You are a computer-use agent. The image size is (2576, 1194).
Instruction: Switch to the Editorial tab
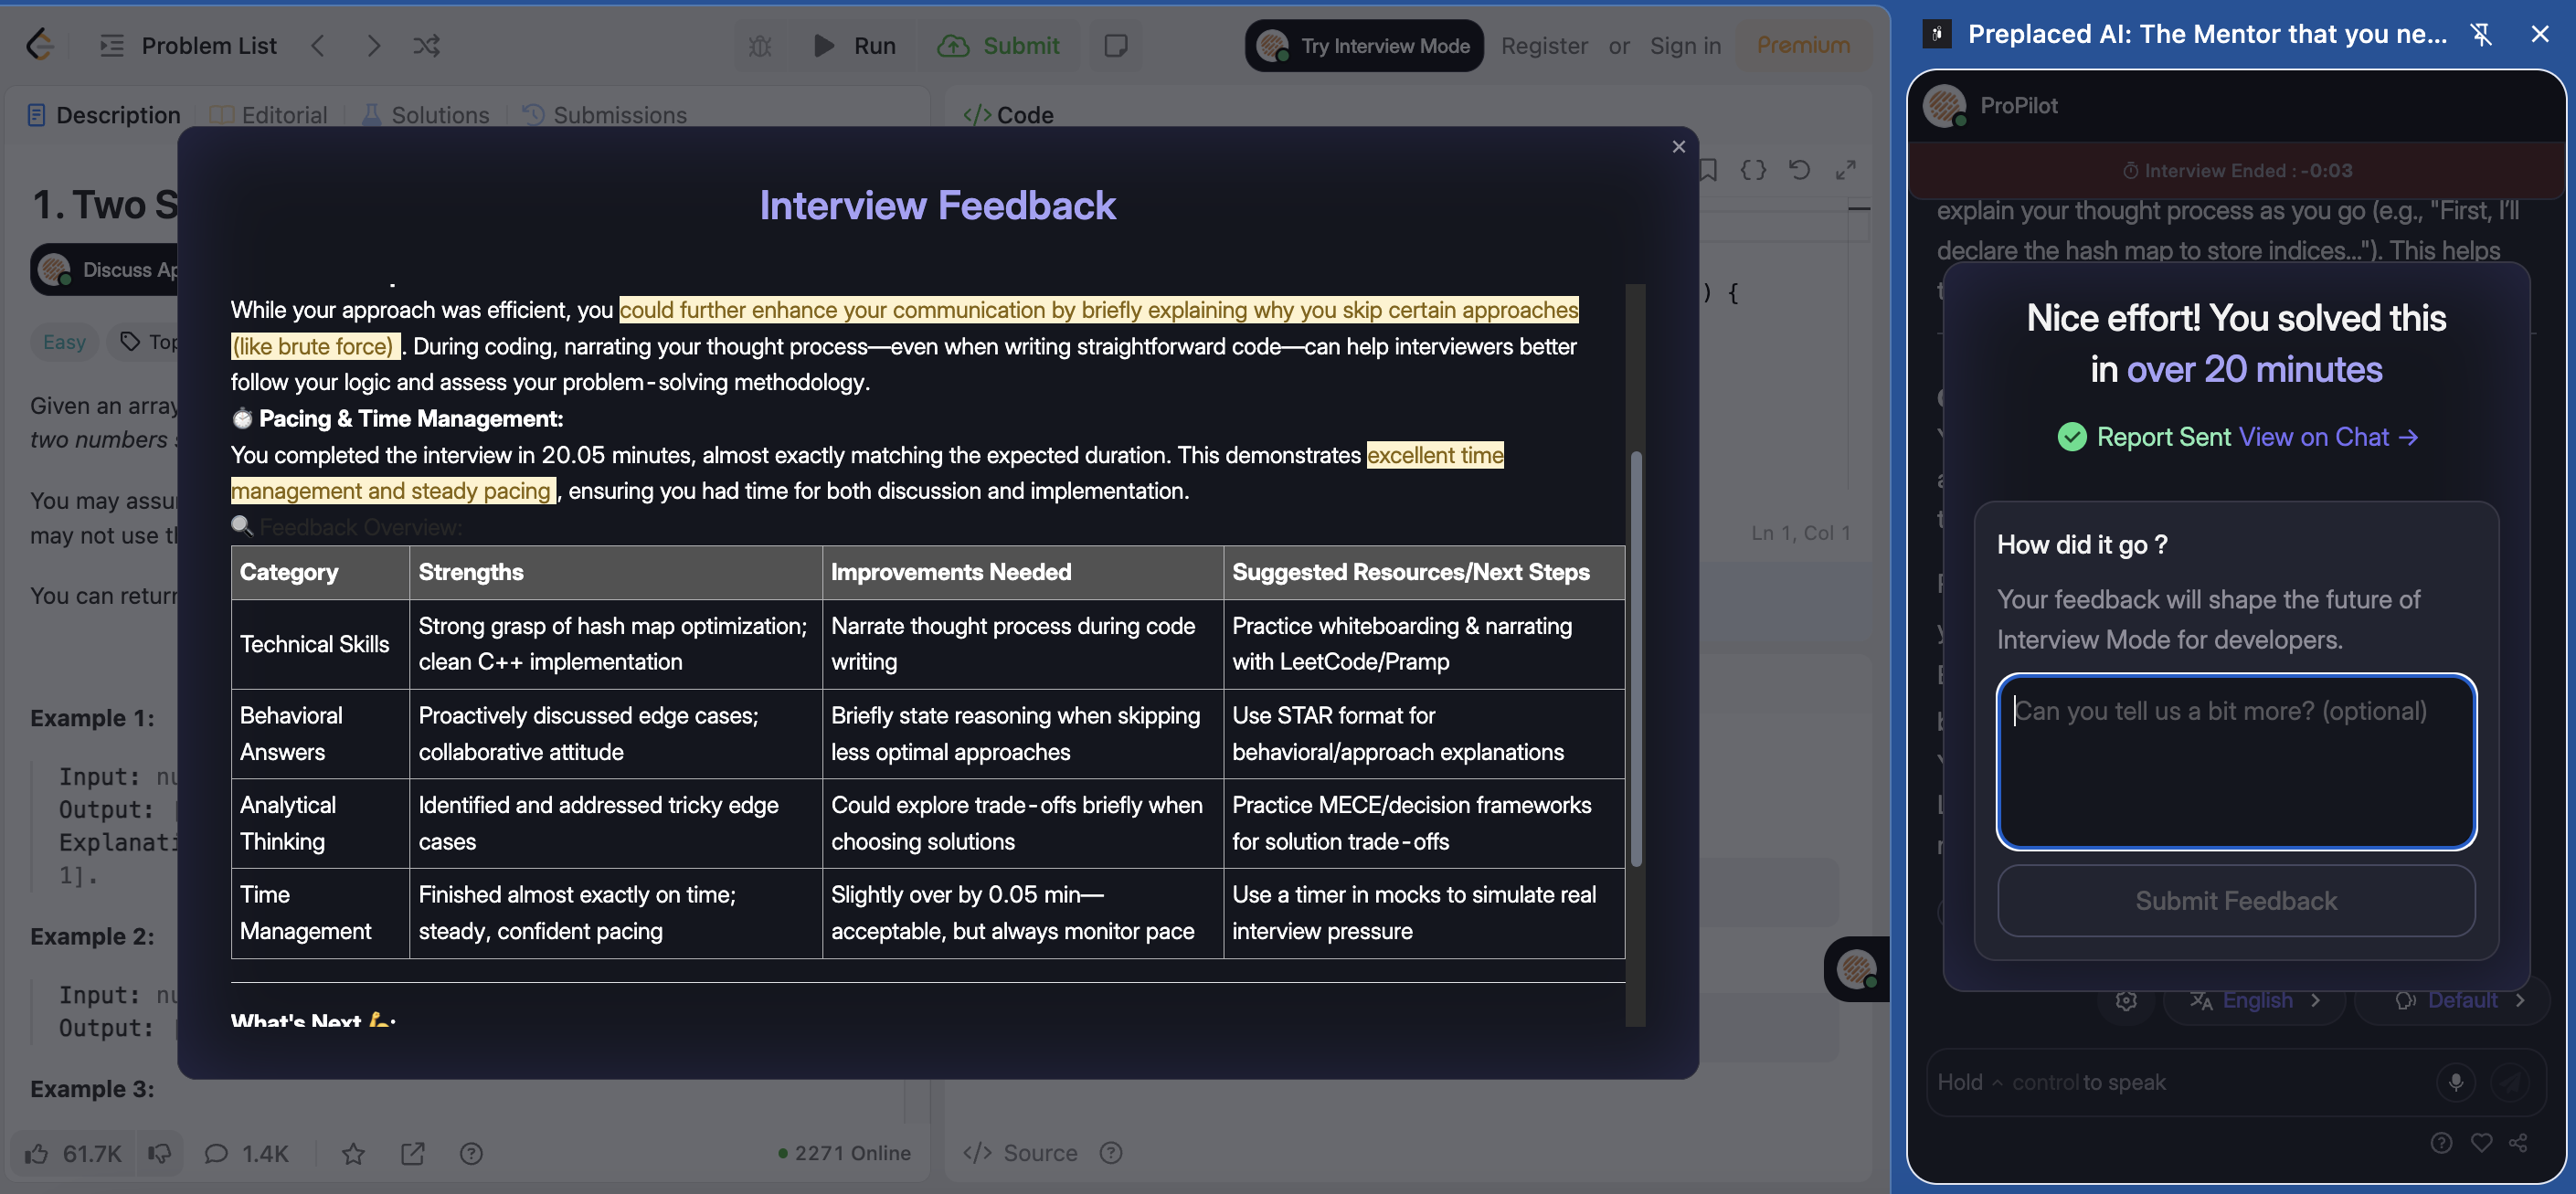(x=269, y=115)
